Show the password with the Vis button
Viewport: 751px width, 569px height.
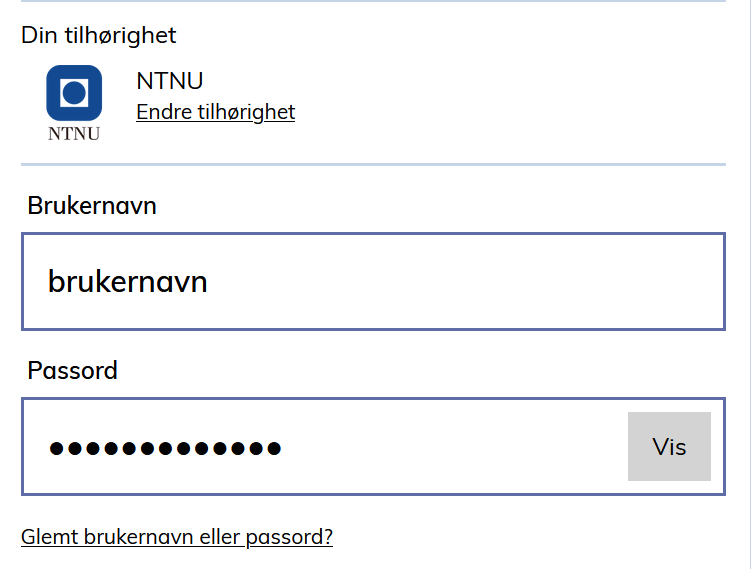669,446
